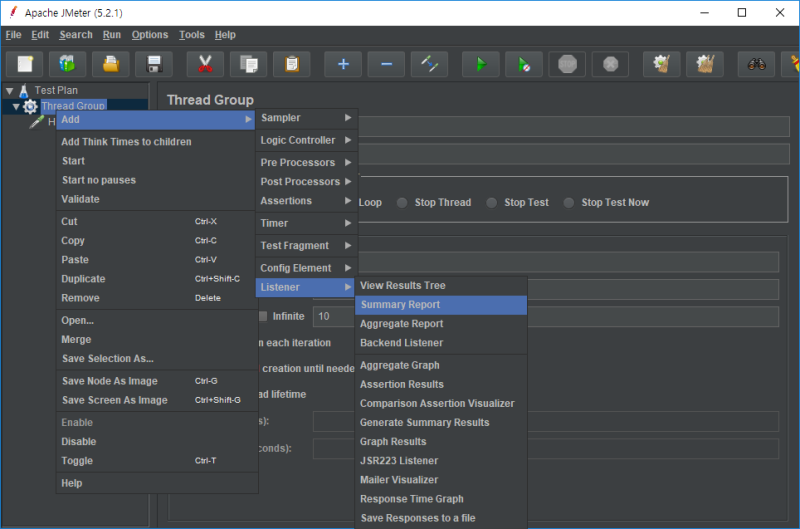
Task: Open the Tools menu
Action: pyautogui.click(x=192, y=35)
